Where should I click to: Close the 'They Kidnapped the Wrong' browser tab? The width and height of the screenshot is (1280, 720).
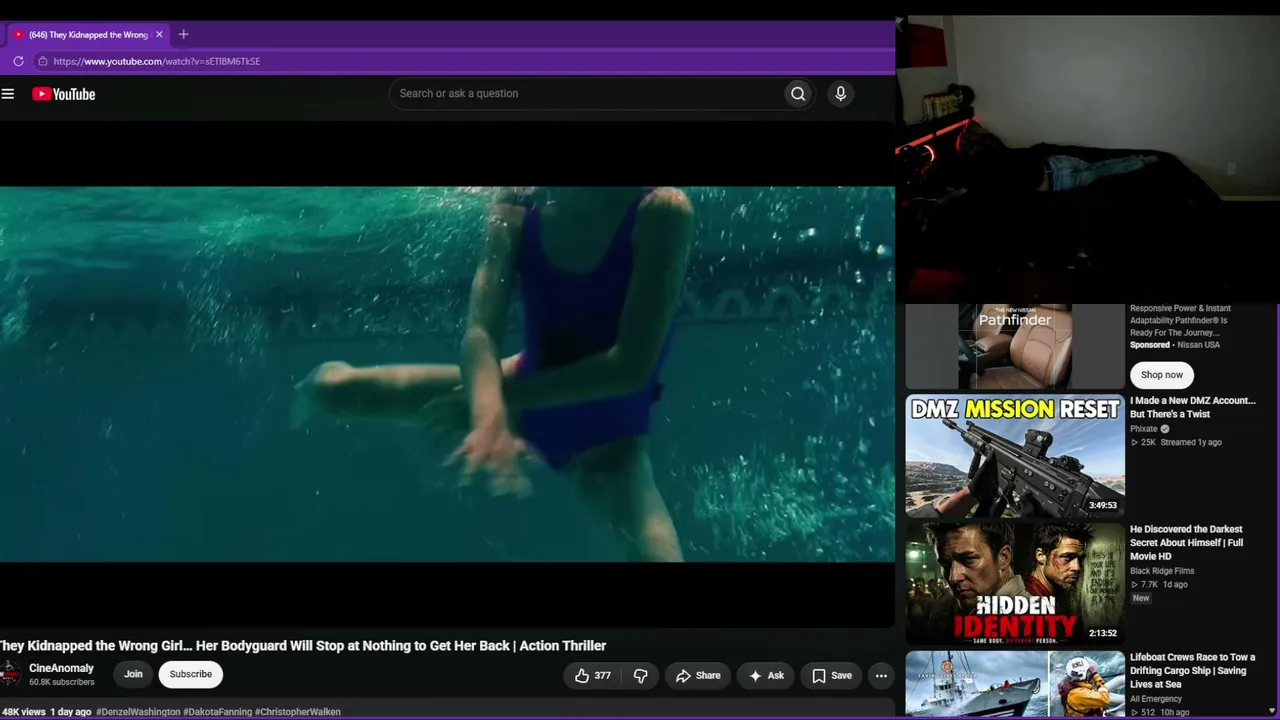coord(158,35)
